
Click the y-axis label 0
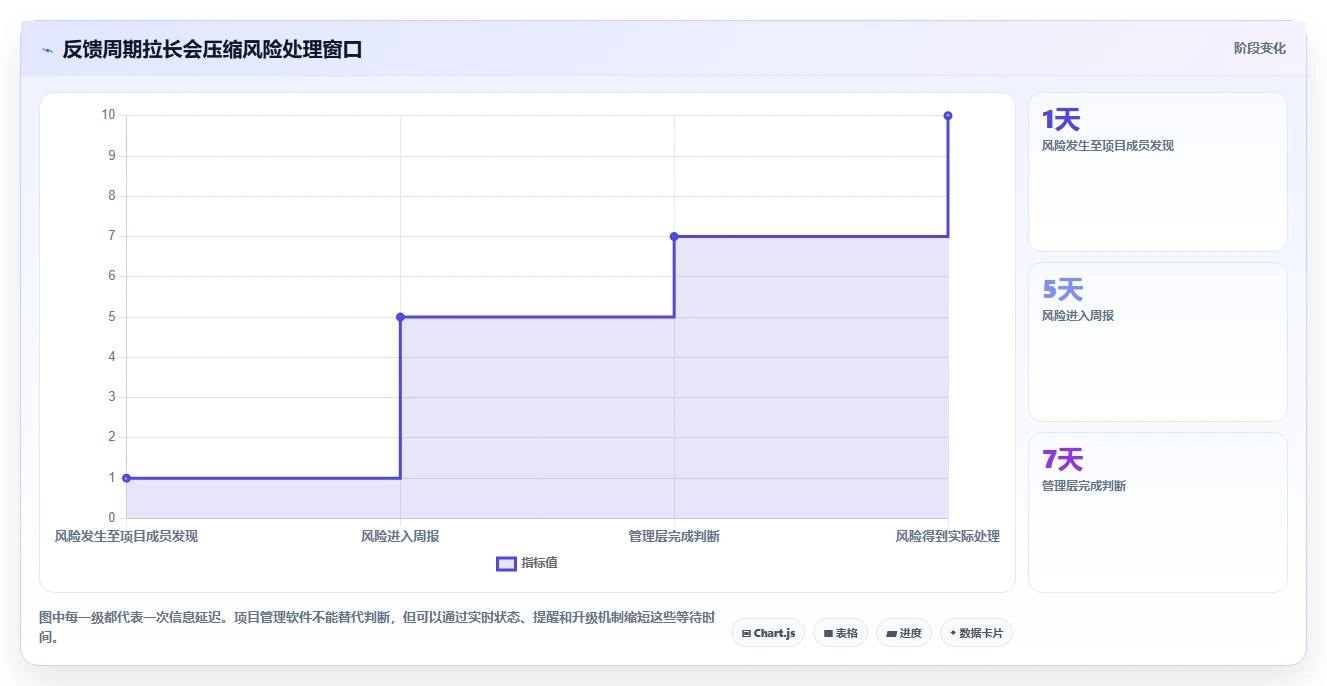[x=112, y=518]
